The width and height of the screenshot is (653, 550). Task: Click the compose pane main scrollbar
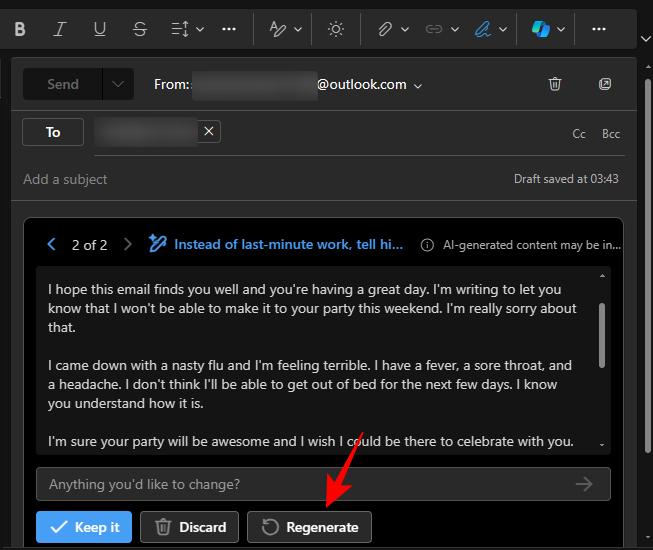[x=648, y=266]
